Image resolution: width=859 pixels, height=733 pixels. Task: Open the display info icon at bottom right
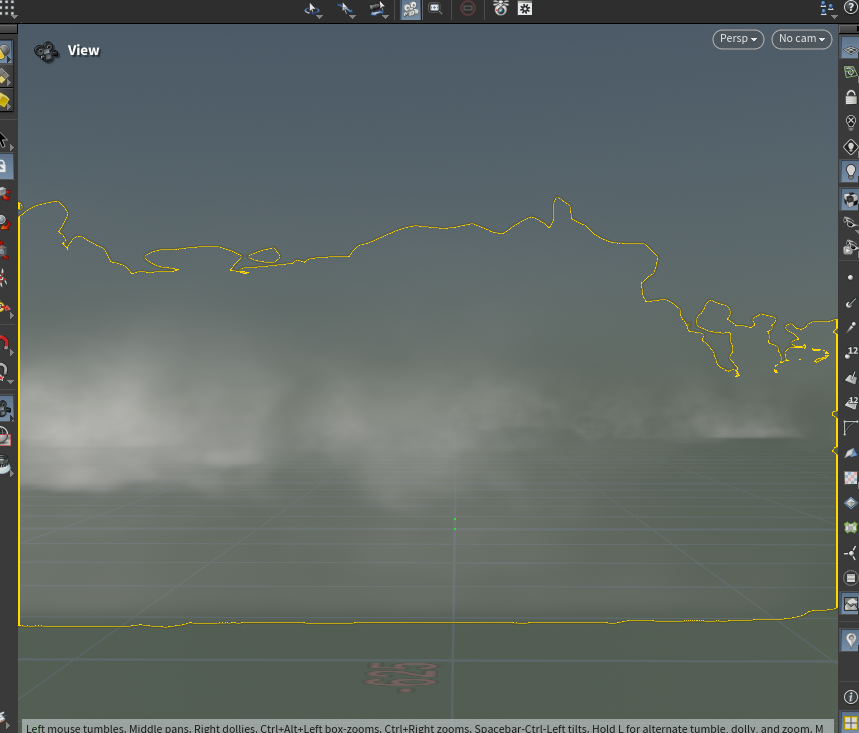click(850, 696)
